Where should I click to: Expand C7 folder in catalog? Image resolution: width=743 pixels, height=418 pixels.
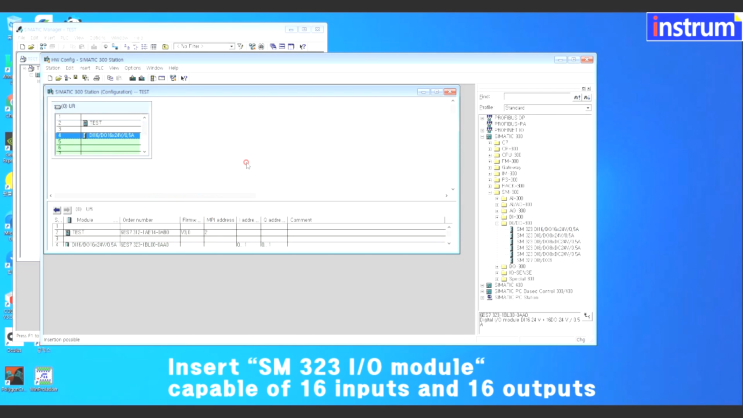[490, 143]
